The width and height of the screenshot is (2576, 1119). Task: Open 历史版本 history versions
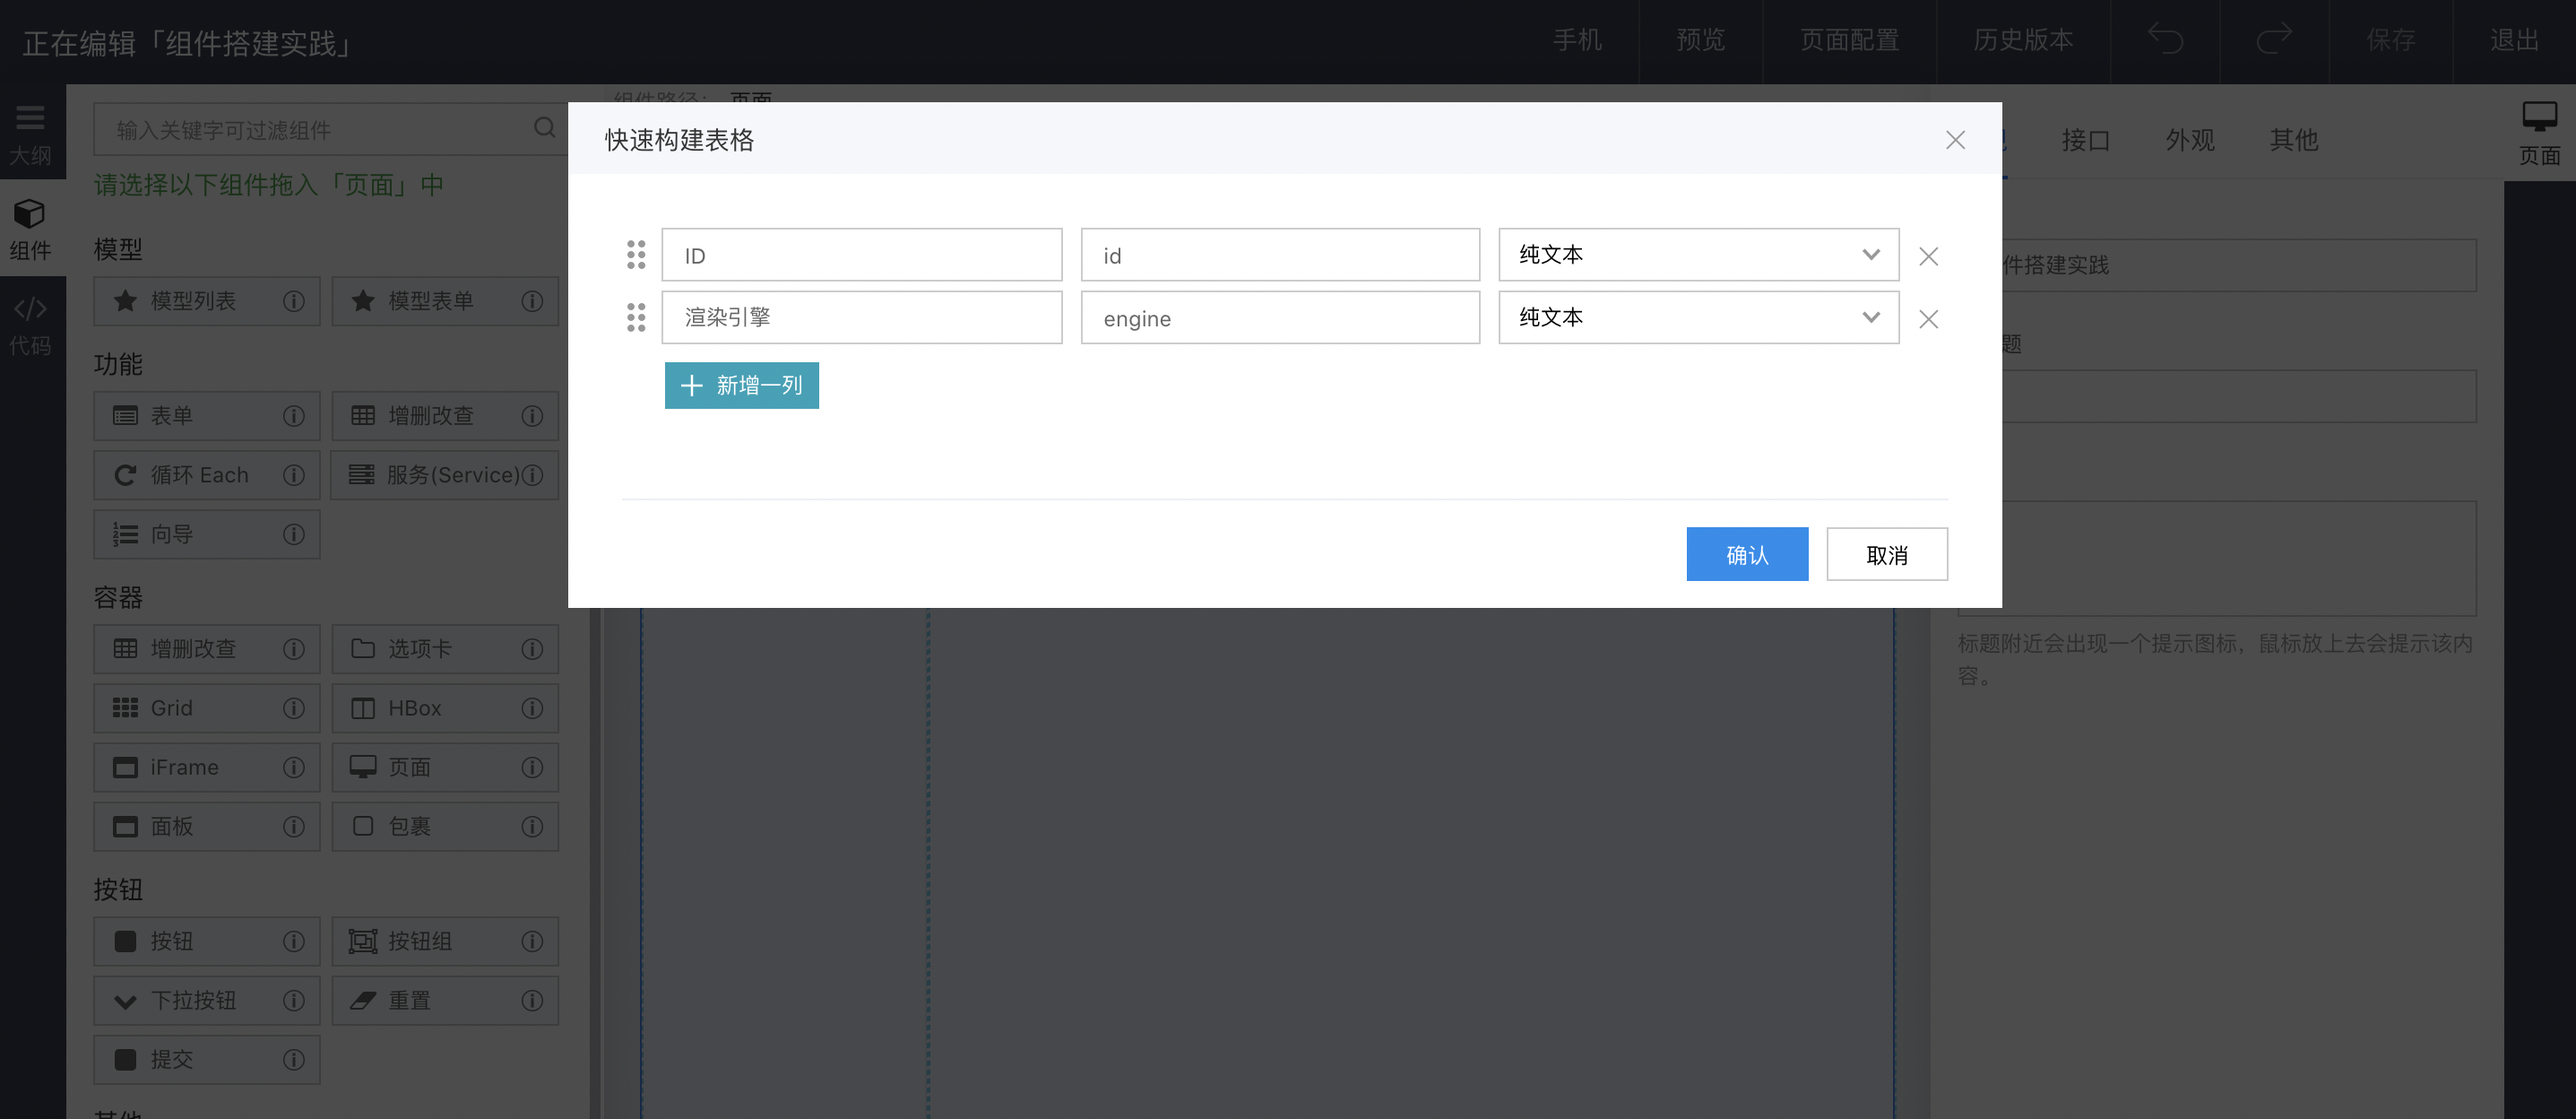pos(2023,40)
